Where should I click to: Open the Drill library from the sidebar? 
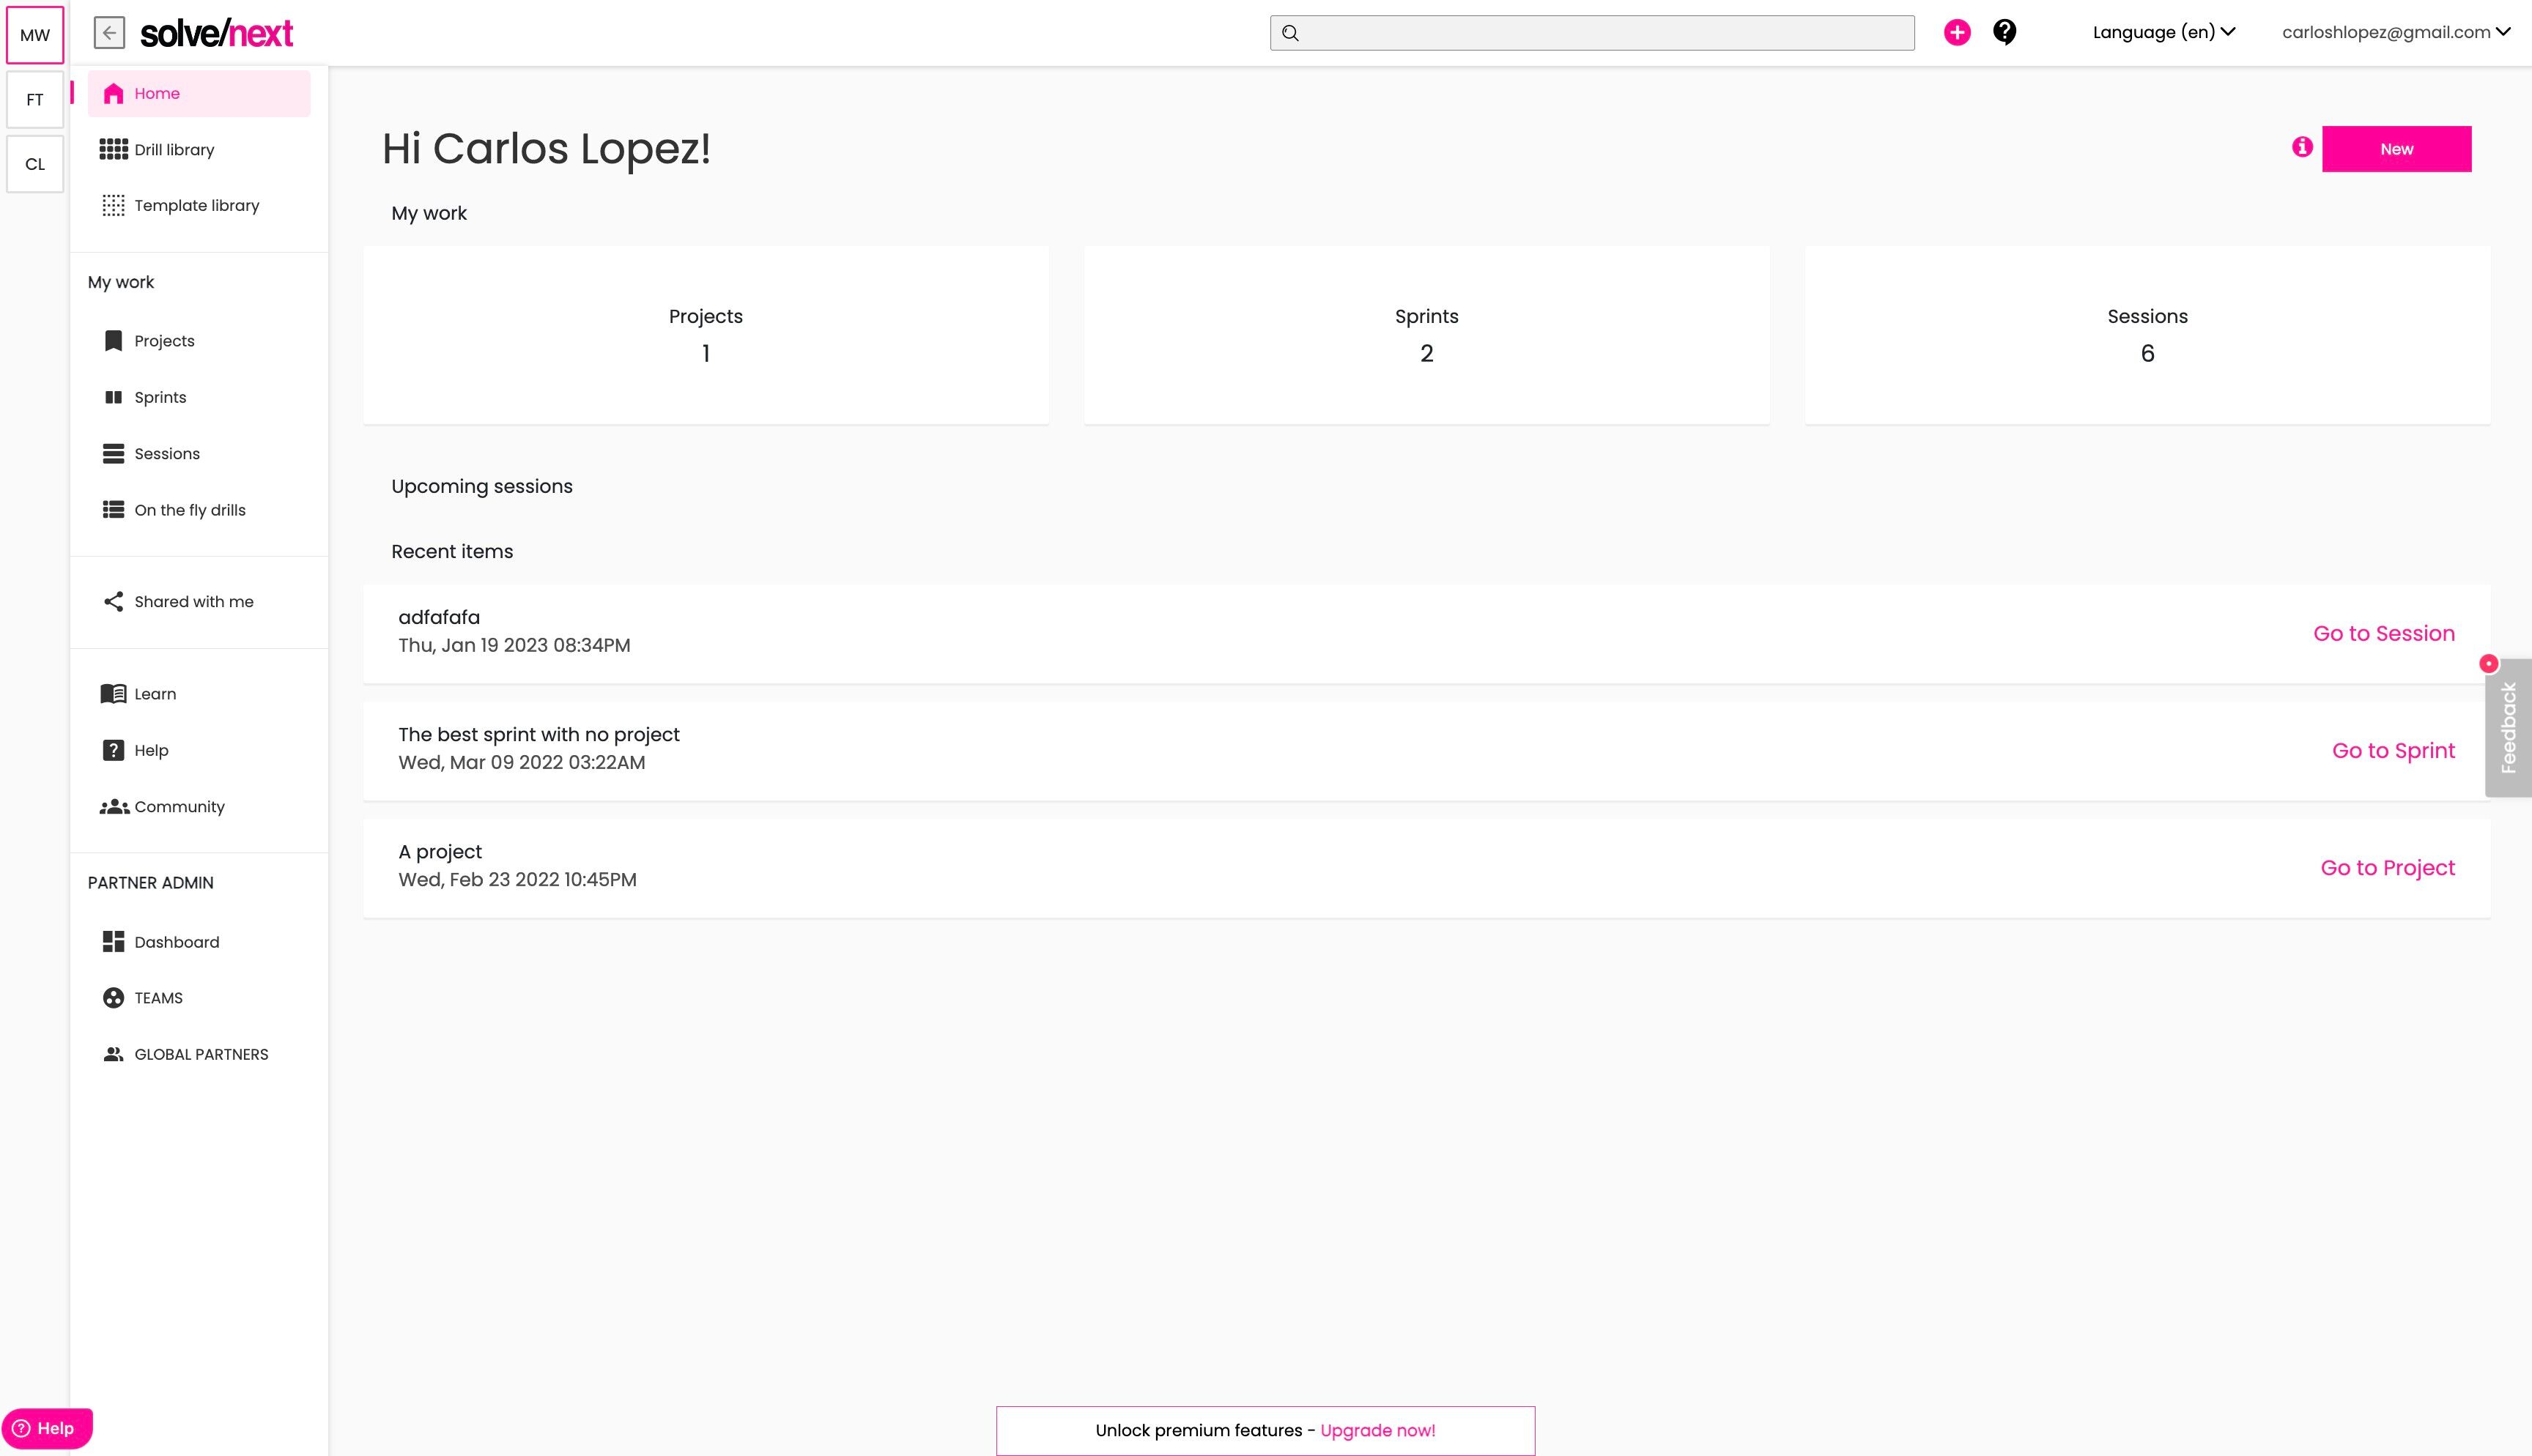pyautogui.click(x=174, y=149)
